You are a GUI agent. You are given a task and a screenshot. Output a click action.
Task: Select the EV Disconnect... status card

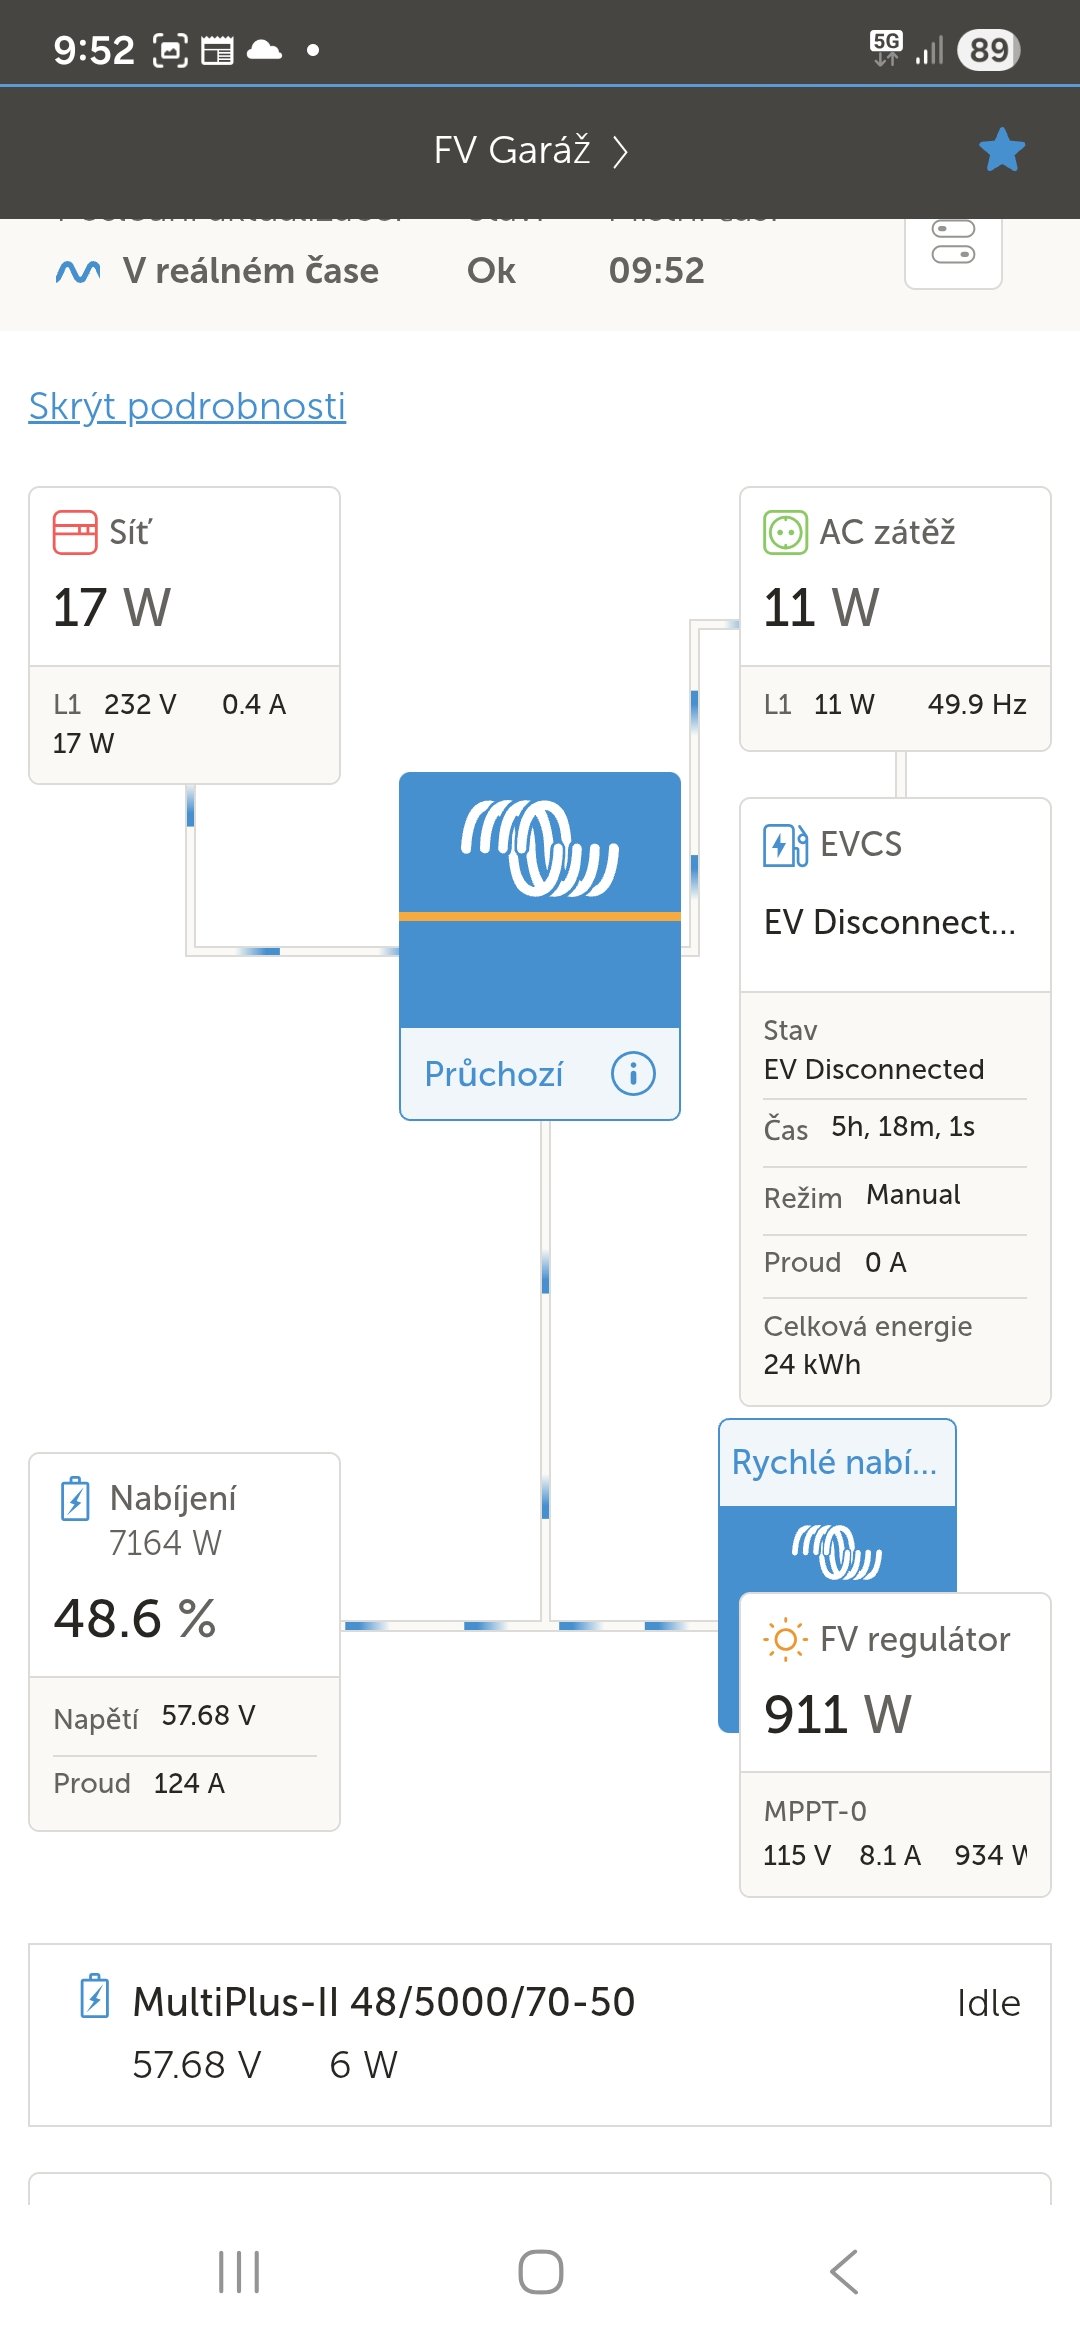890,922
